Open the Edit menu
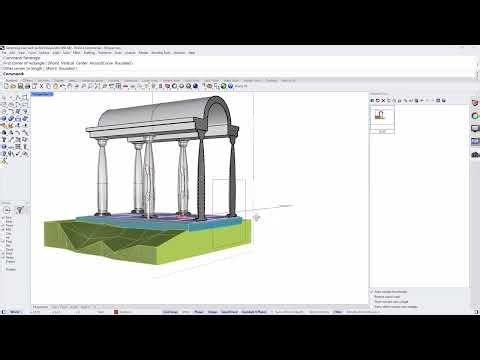The height and width of the screenshot is (360, 480). pyautogui.click(x=12, y=53)
